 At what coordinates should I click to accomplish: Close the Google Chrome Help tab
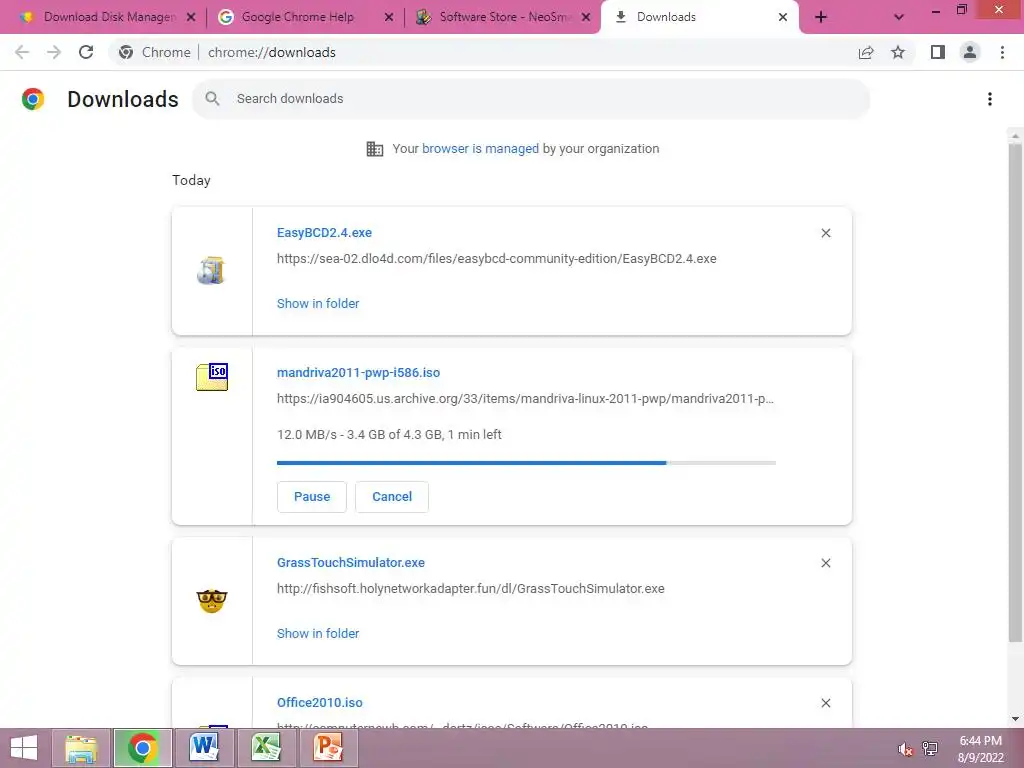coord(389,18)
